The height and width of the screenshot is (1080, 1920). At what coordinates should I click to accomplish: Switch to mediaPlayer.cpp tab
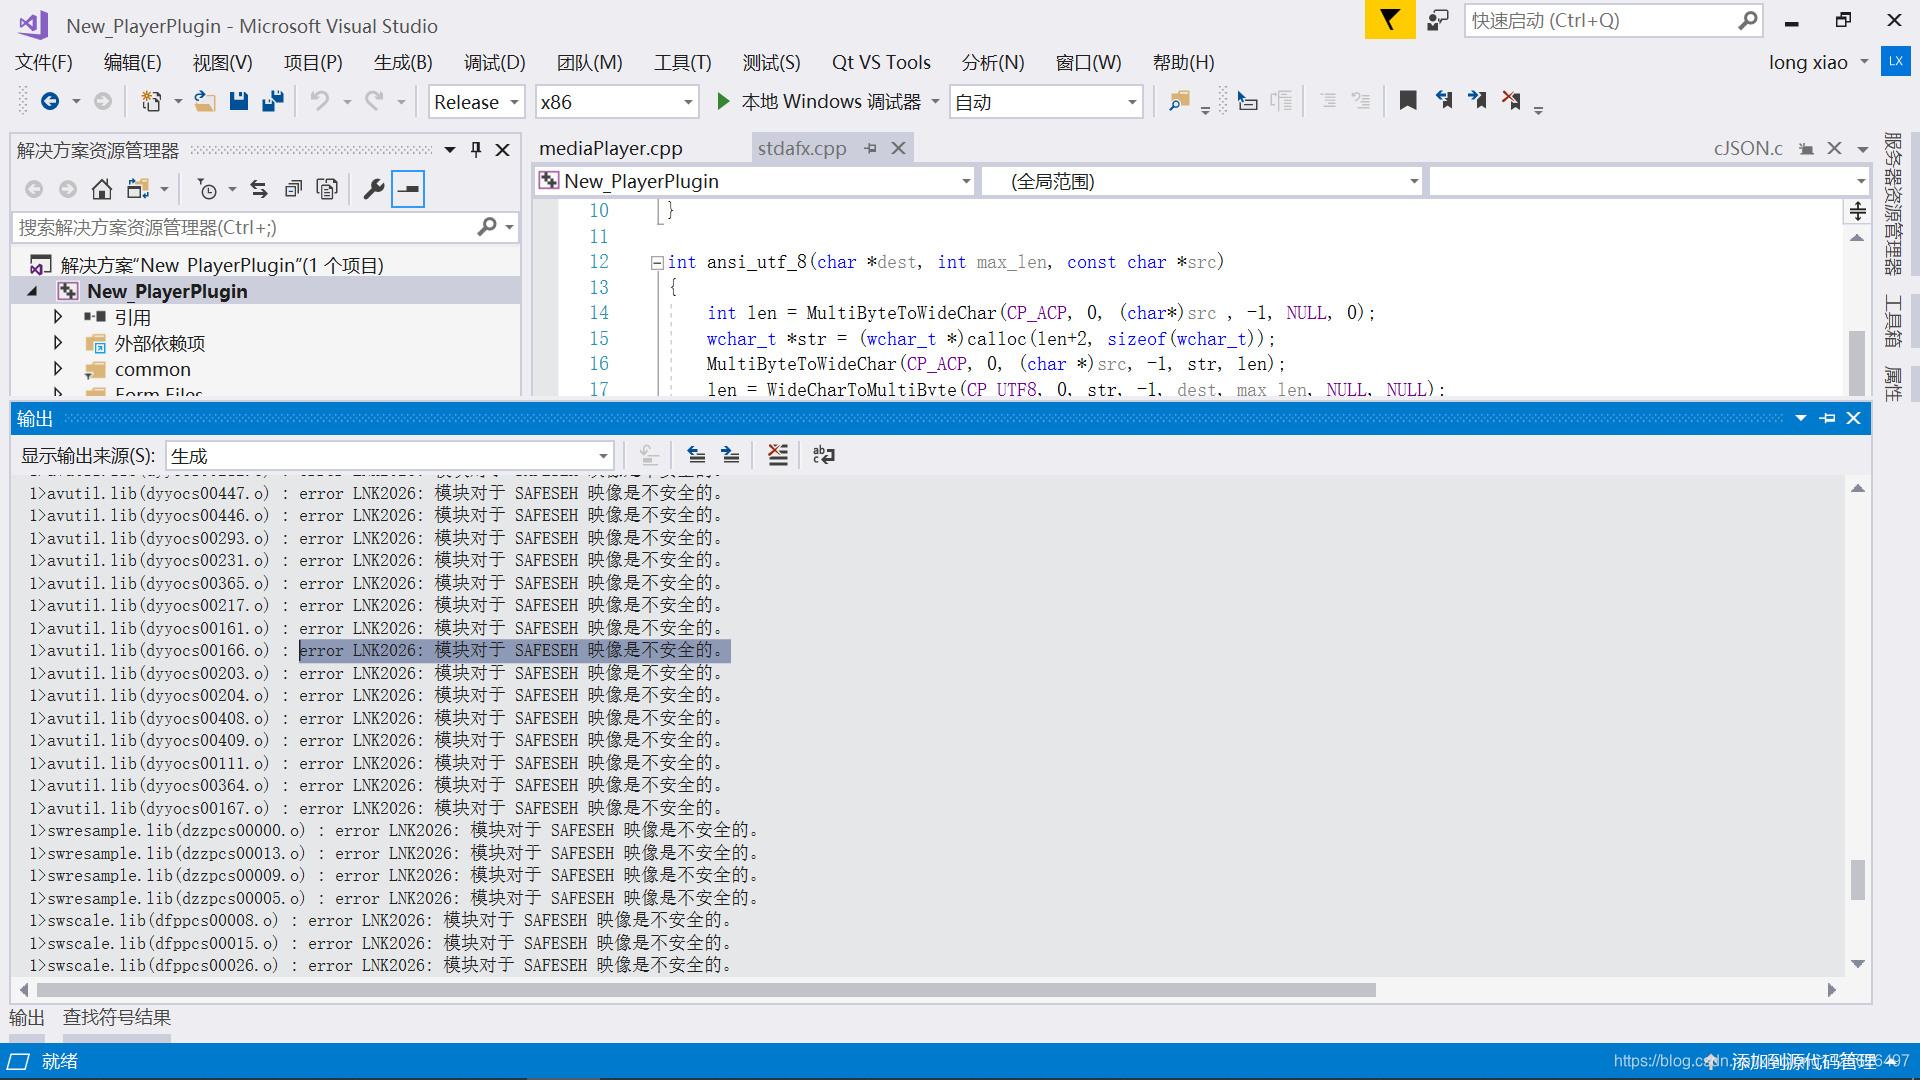(610, 148)
